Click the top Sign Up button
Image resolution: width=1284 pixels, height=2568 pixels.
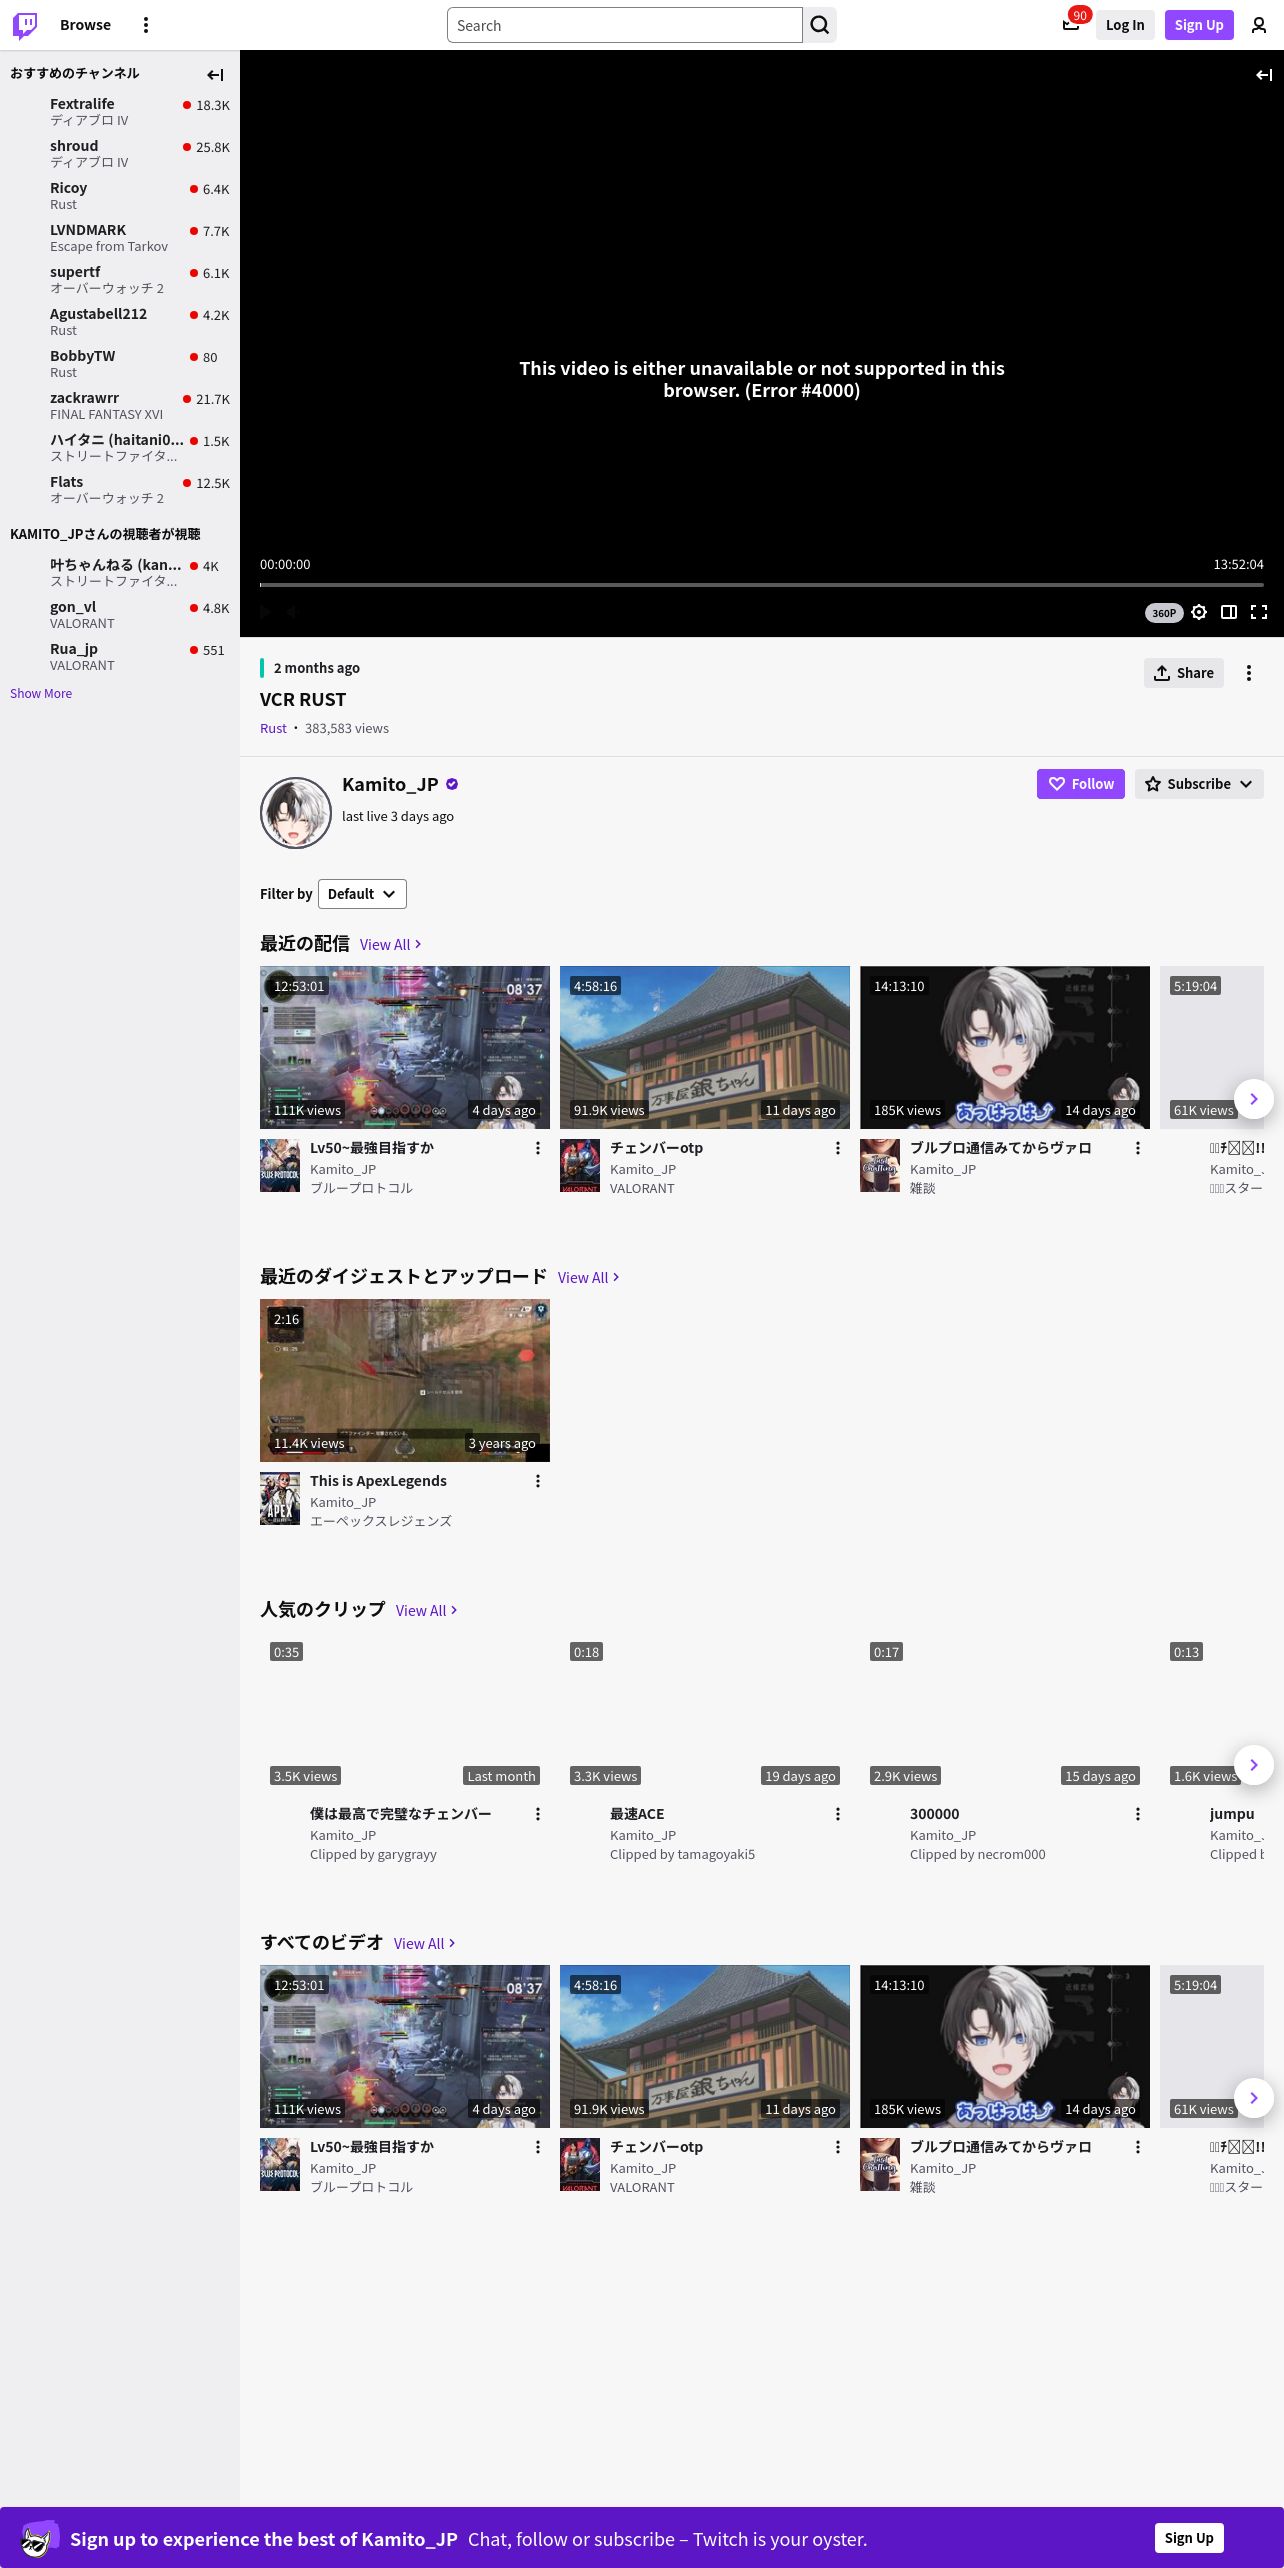(x=1199, y=25)
